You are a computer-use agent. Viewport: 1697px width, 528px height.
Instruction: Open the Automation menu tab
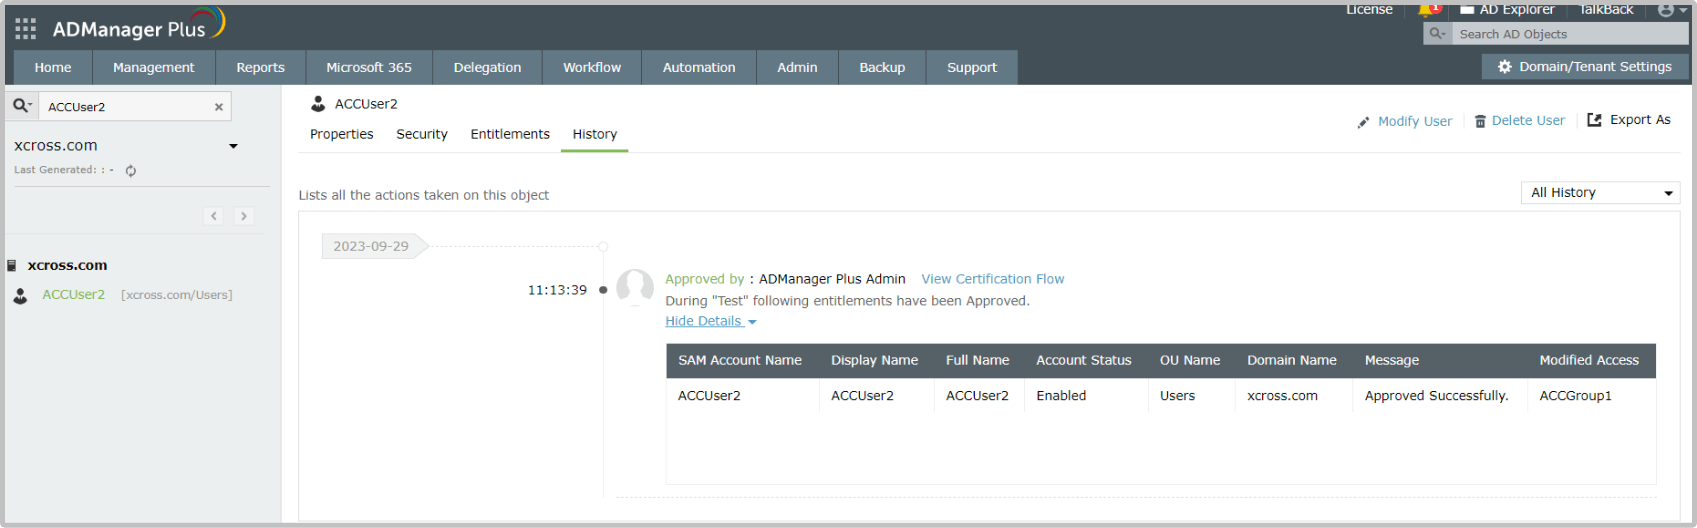click(x=699, y=68)
